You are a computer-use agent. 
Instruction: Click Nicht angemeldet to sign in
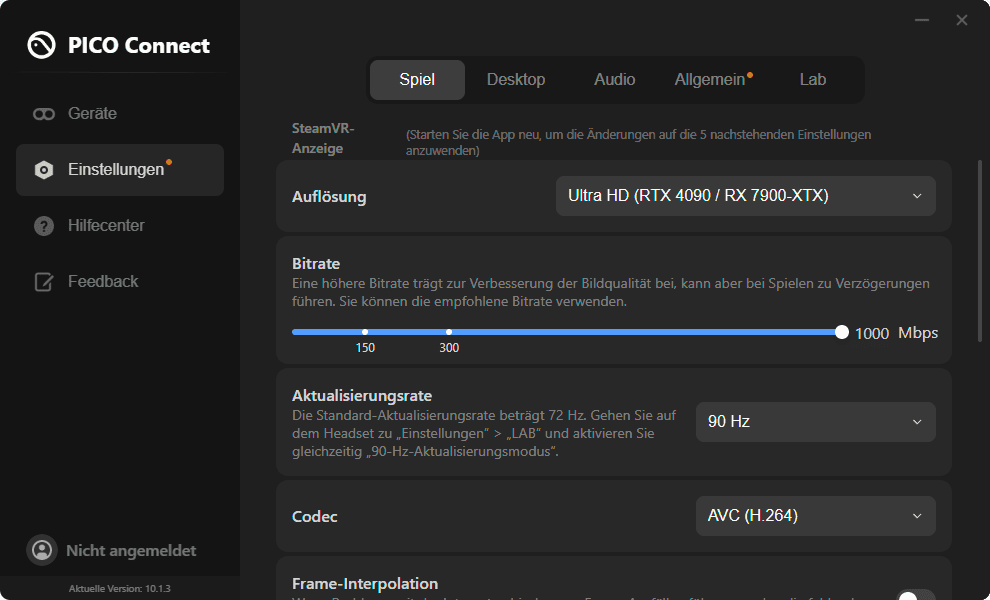pos(131,551)
